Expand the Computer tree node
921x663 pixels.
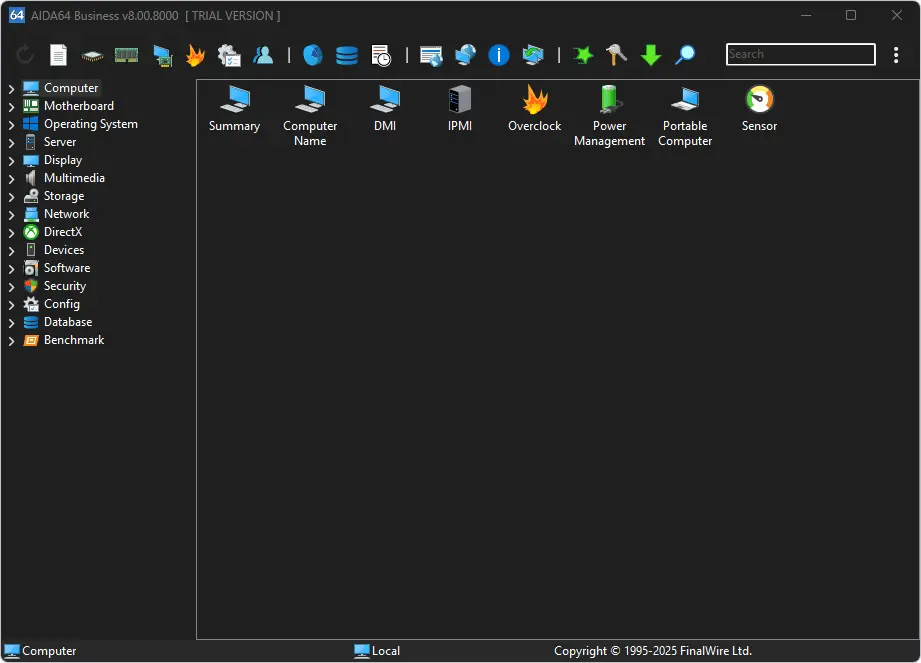[11, 89]
